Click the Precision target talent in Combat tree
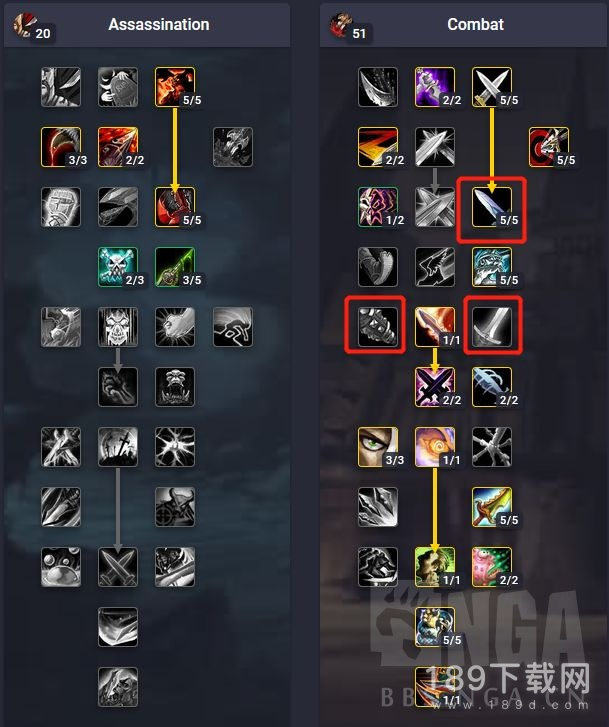 point(549,147)
